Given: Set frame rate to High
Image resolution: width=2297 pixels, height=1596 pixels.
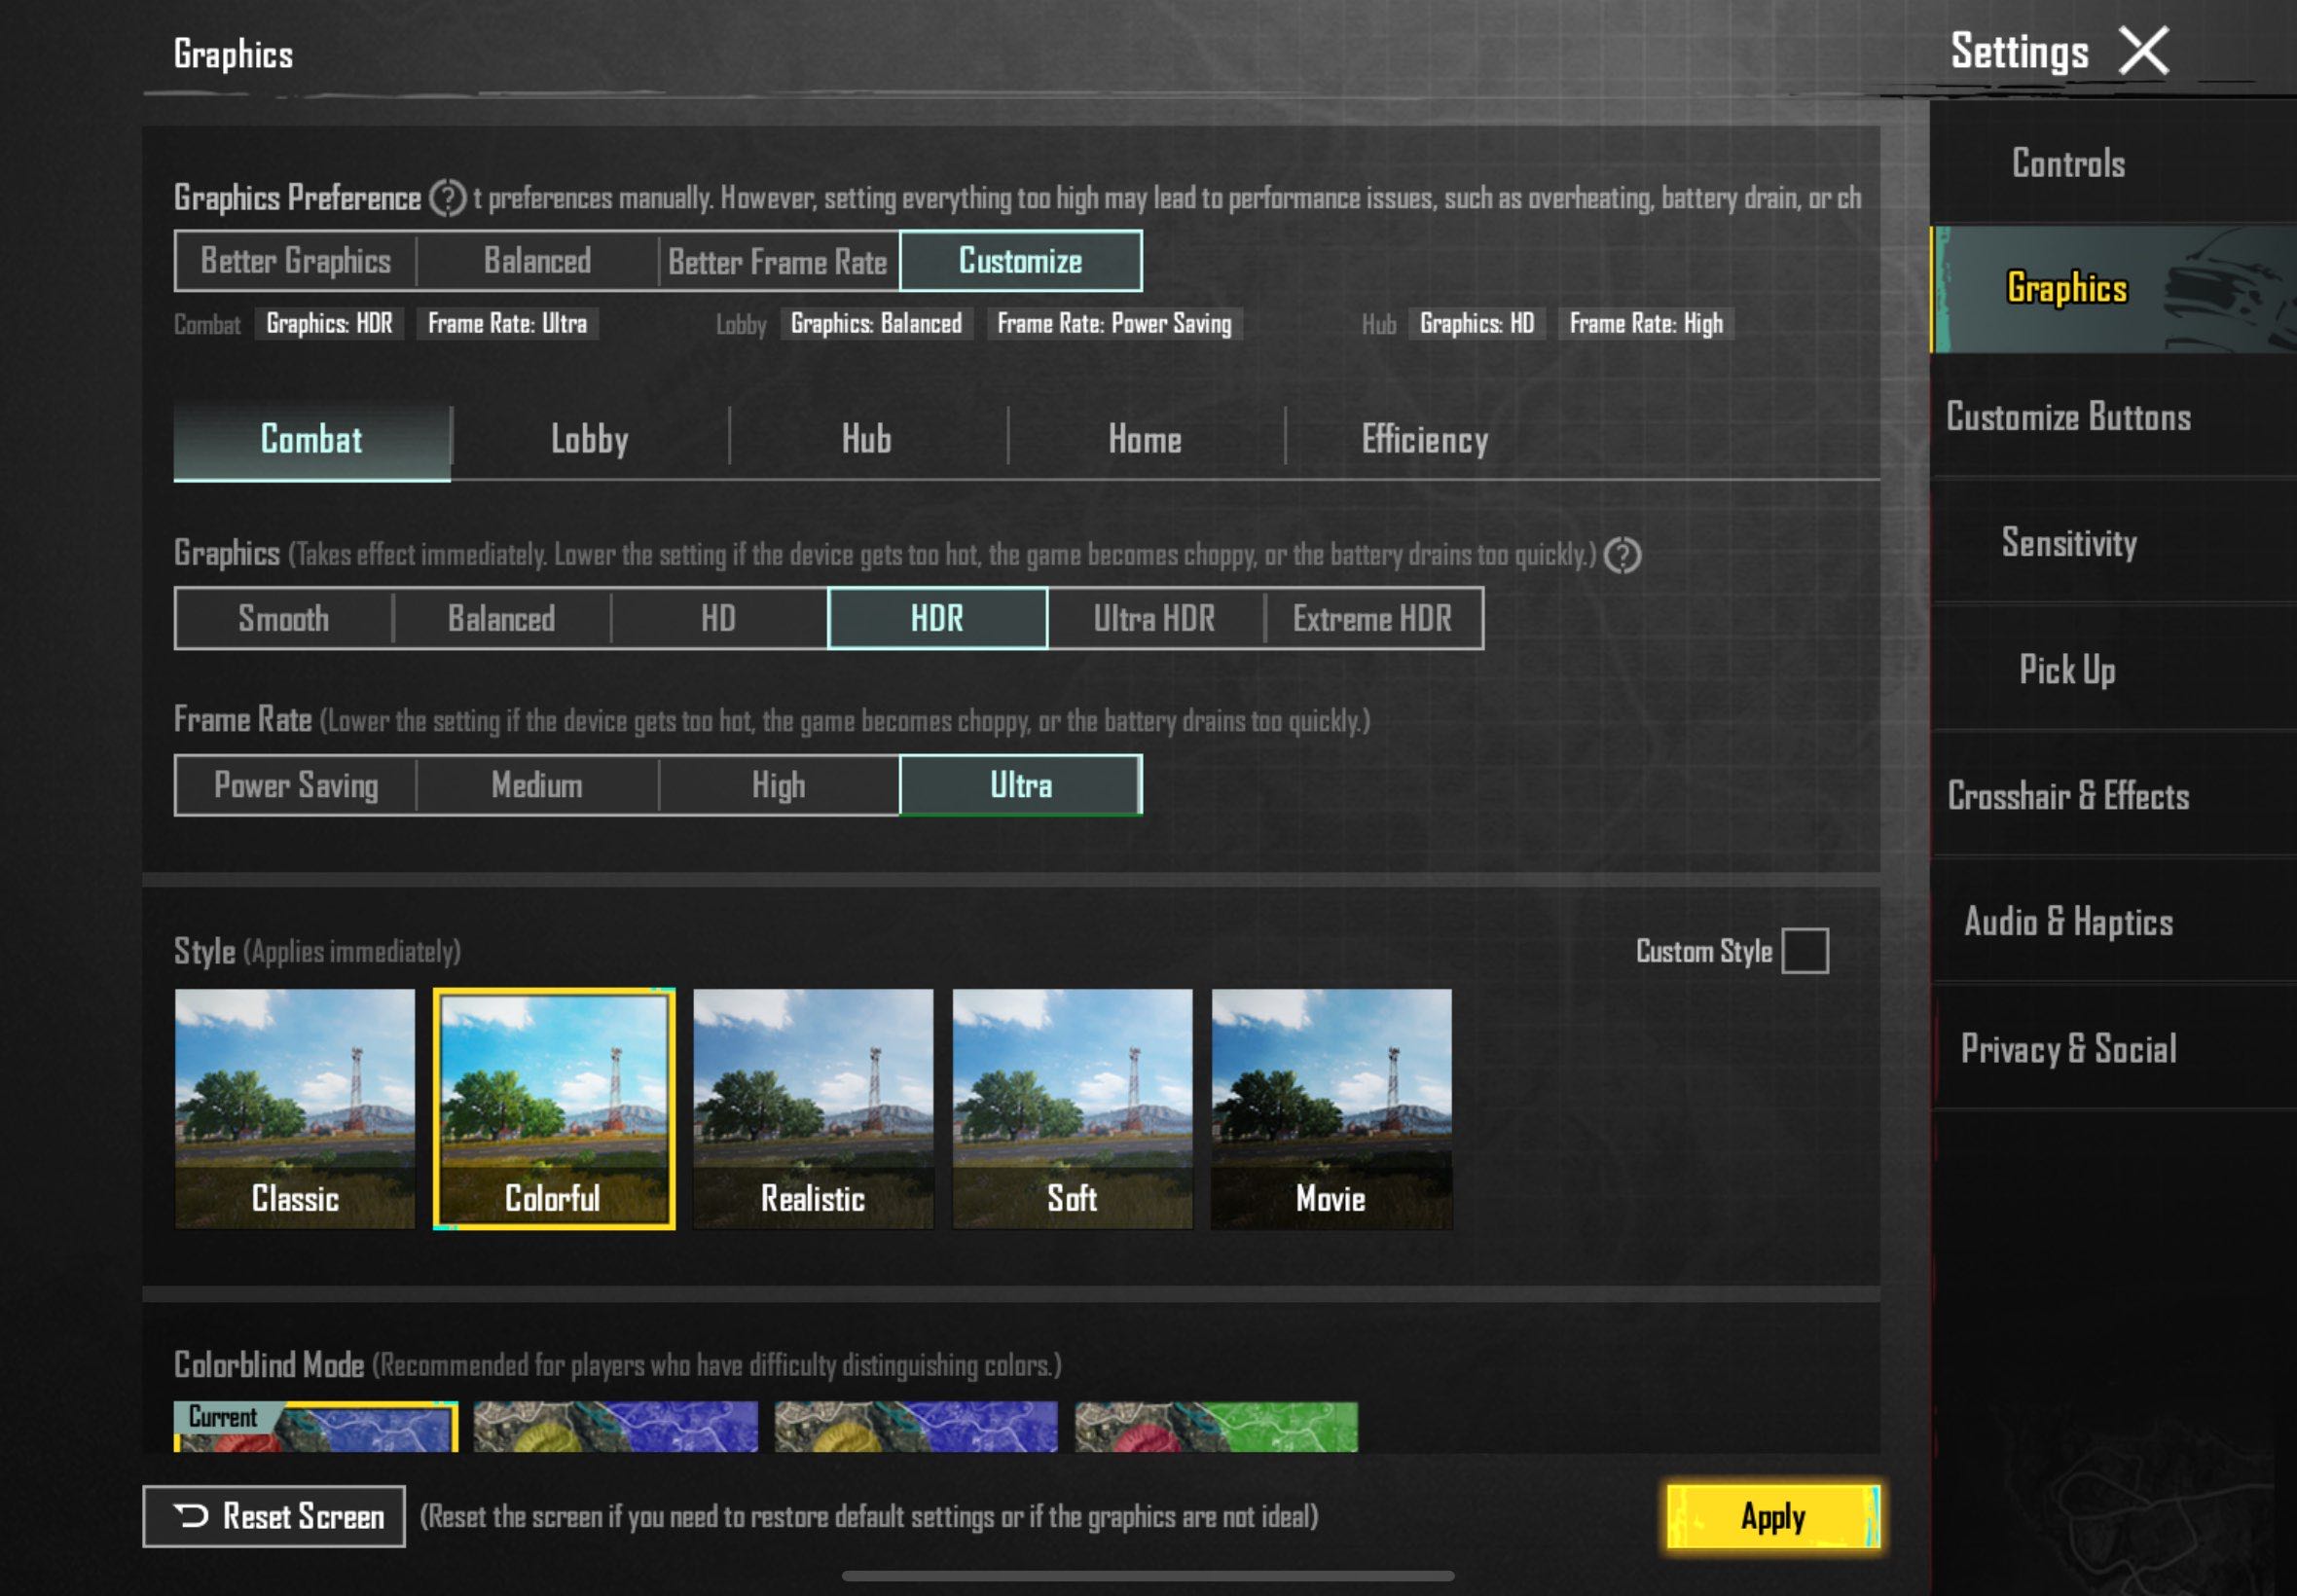Looking at the screenshot, I should (778, 785).
